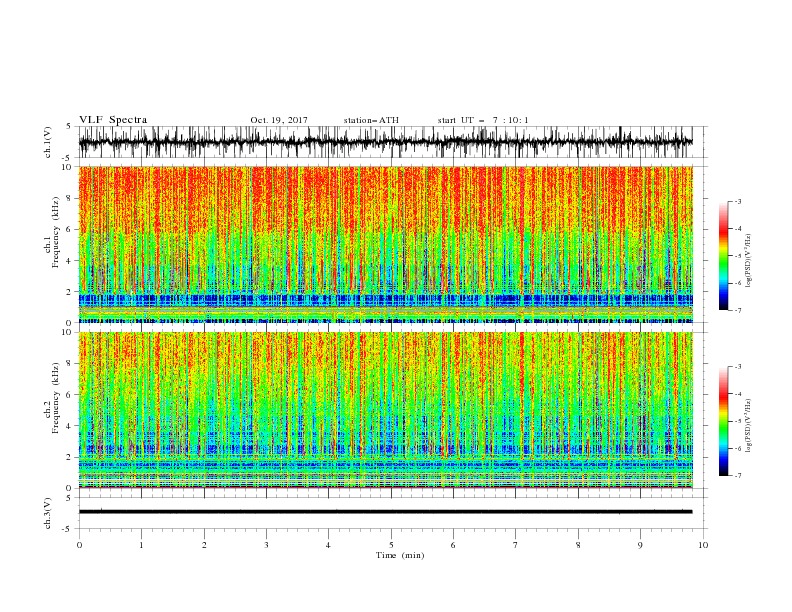Click the 'station=ATH' label
The width and height of the screenshot is (792, 612).
[x=371, y=120]
